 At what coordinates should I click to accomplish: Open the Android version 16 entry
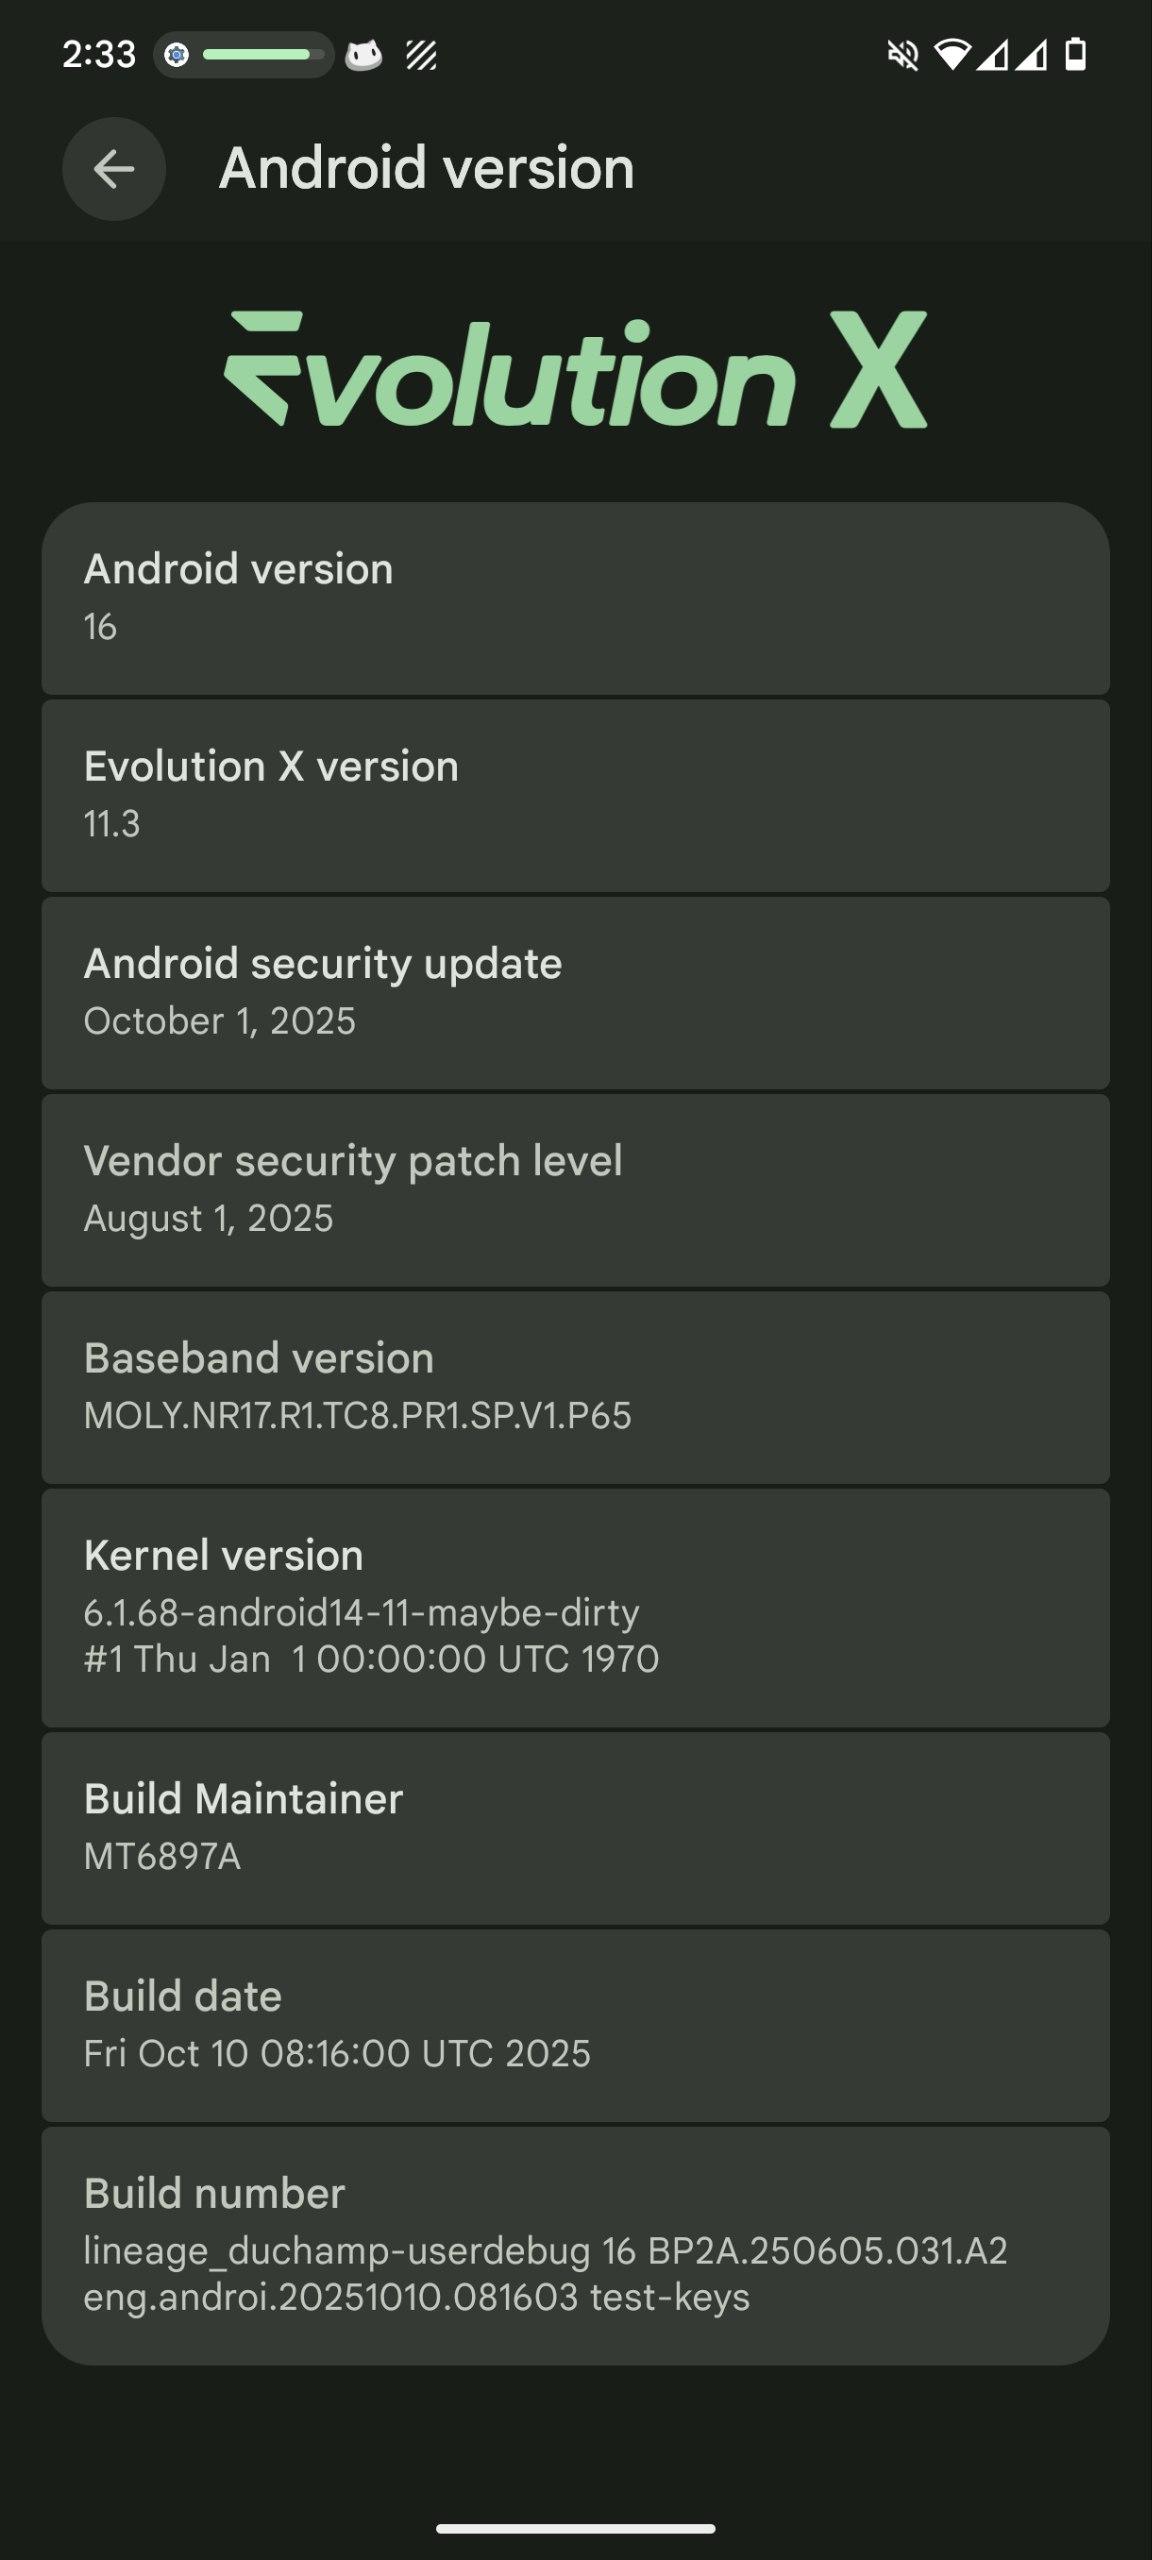point(576,598)
